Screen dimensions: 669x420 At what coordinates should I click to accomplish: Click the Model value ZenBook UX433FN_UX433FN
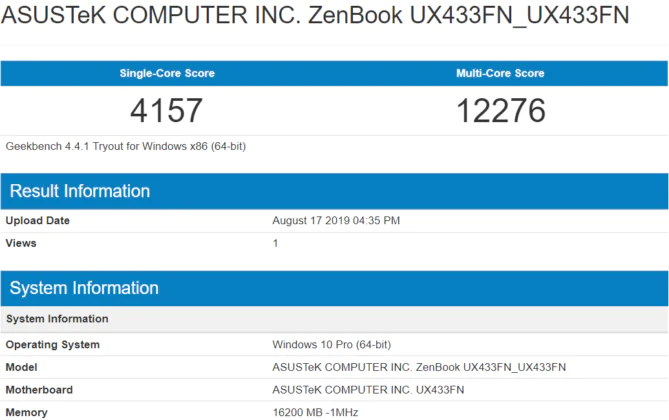419,368
